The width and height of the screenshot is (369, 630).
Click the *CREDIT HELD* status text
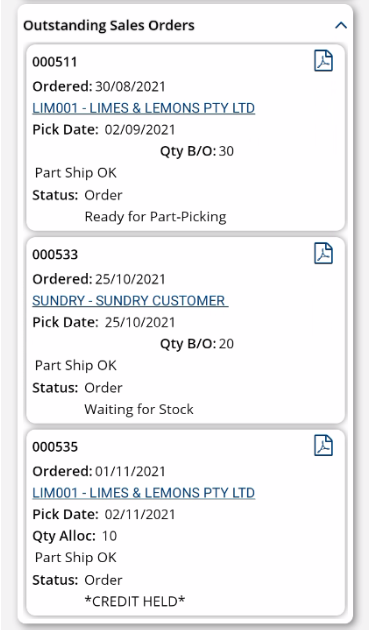pyautogui.click(x=135, y=601)
